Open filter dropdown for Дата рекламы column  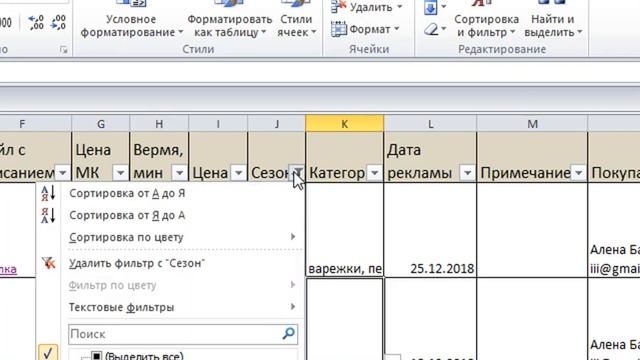[468, 173]
